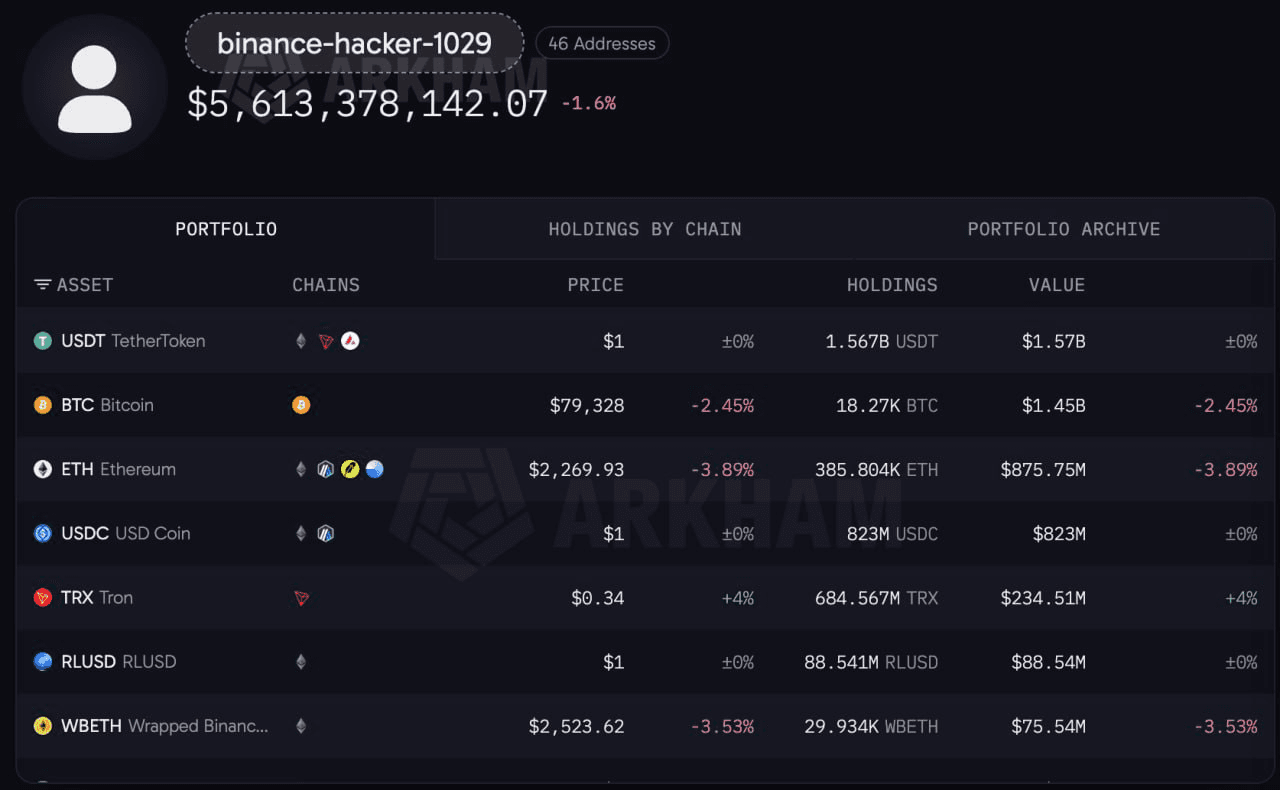Open the USDC USD Coin asset link
Screen dimensions: 1280x790
click(125, 533)
